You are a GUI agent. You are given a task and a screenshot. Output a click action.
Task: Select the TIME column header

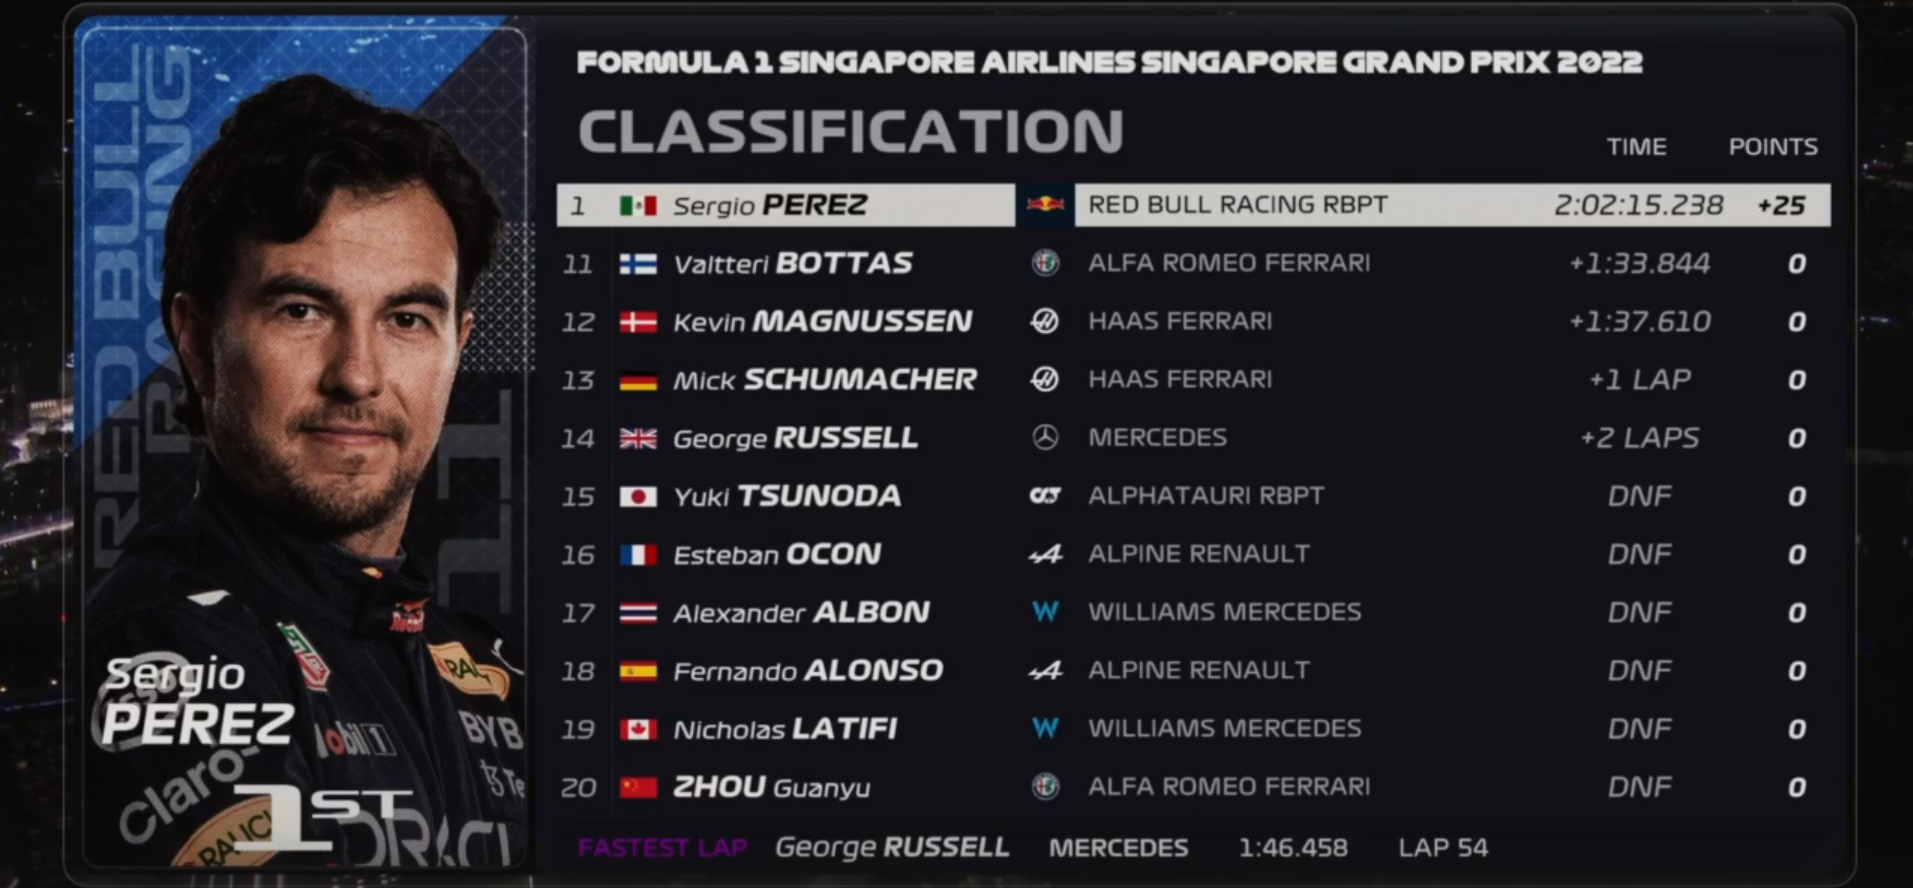click(x=1637, y=147)
